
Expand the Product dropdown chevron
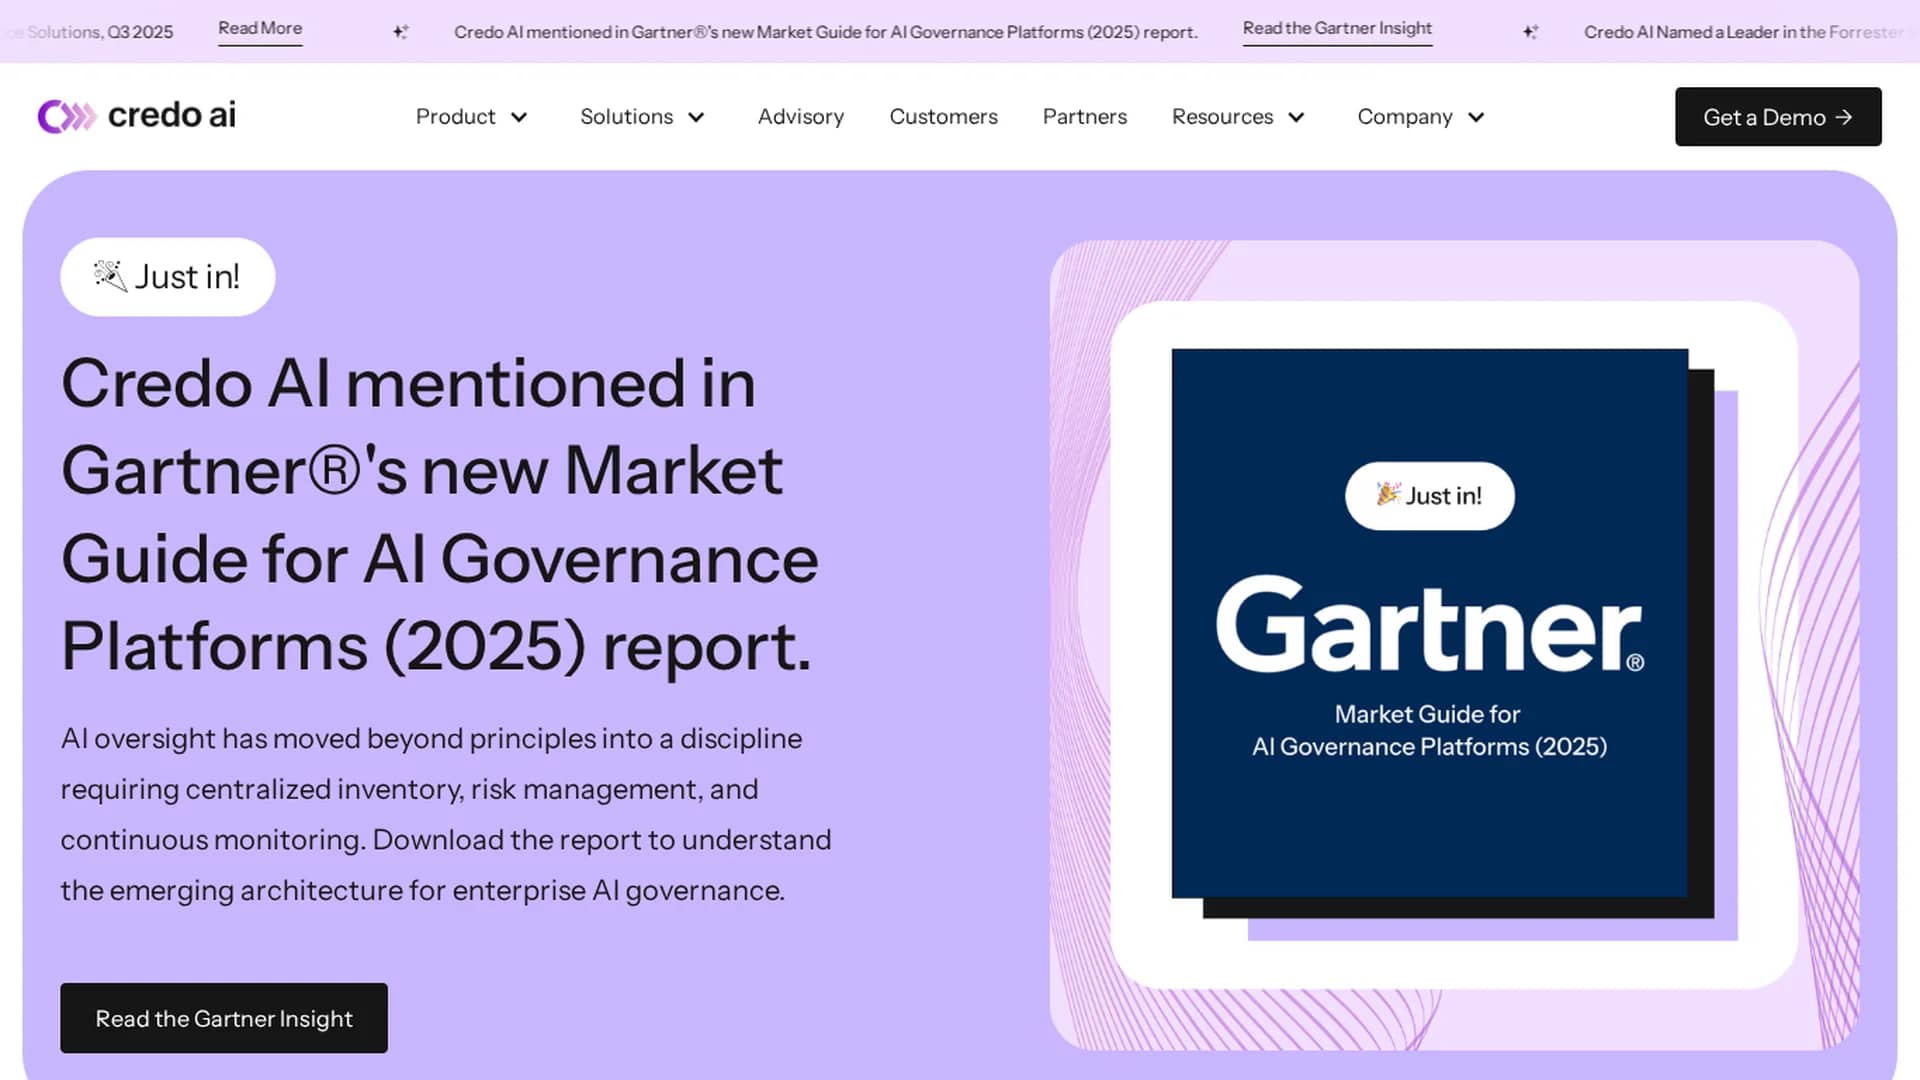tap(519, 117)
